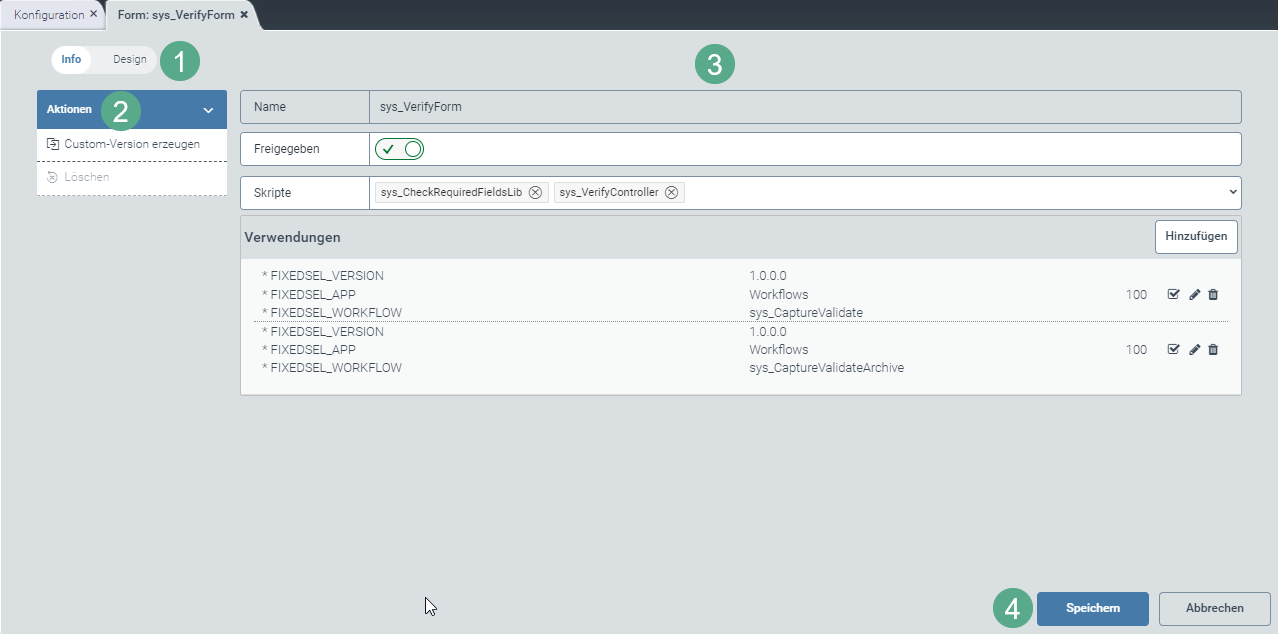
Task: Open the Konfiguration tab
Action: pos(48,15)
